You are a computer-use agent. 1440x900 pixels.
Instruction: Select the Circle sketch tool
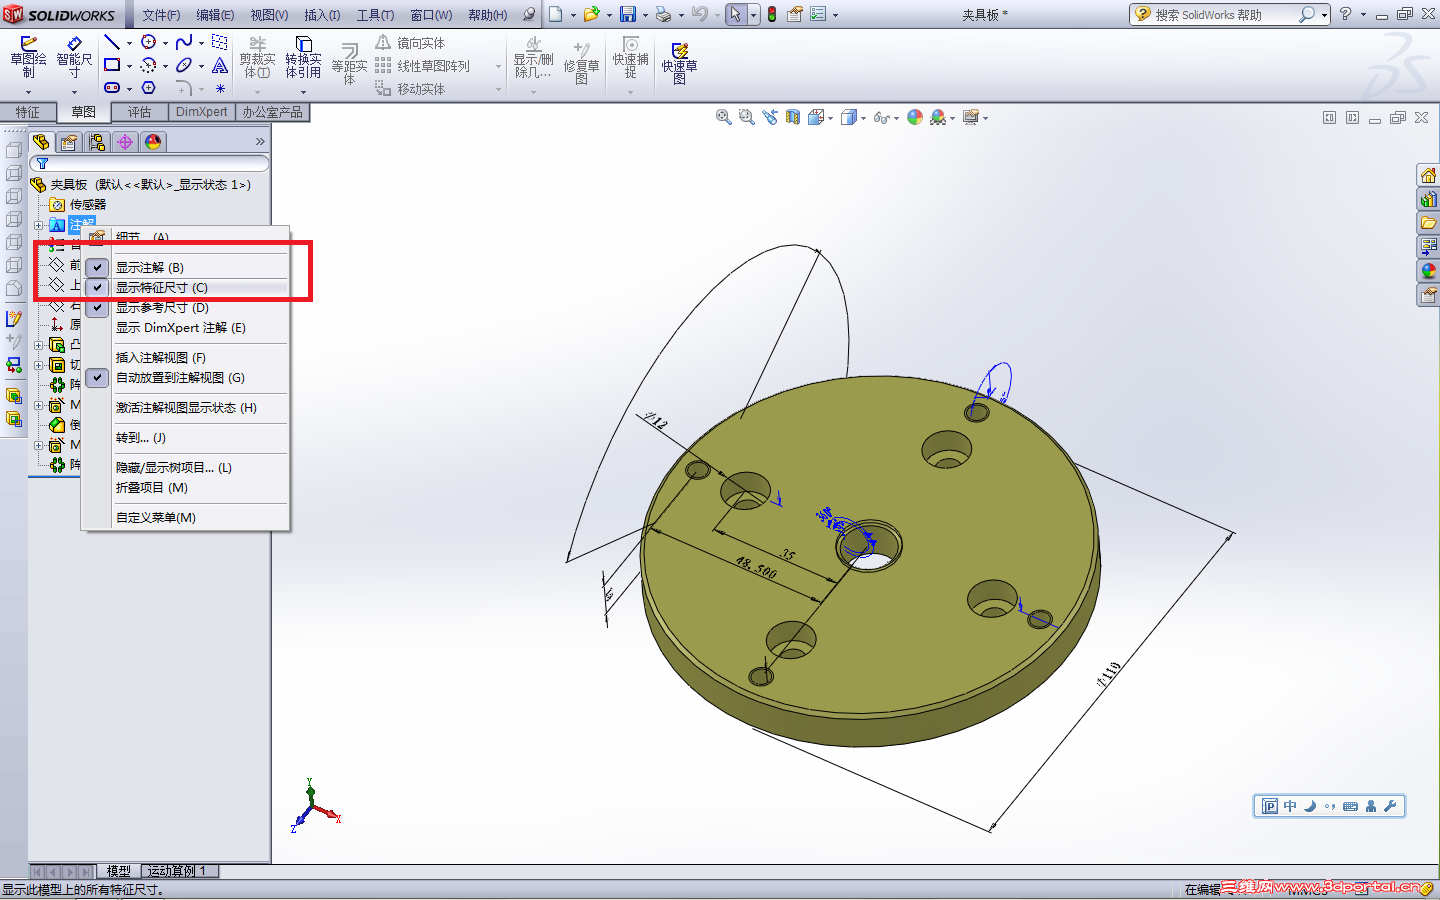(148, 42)
